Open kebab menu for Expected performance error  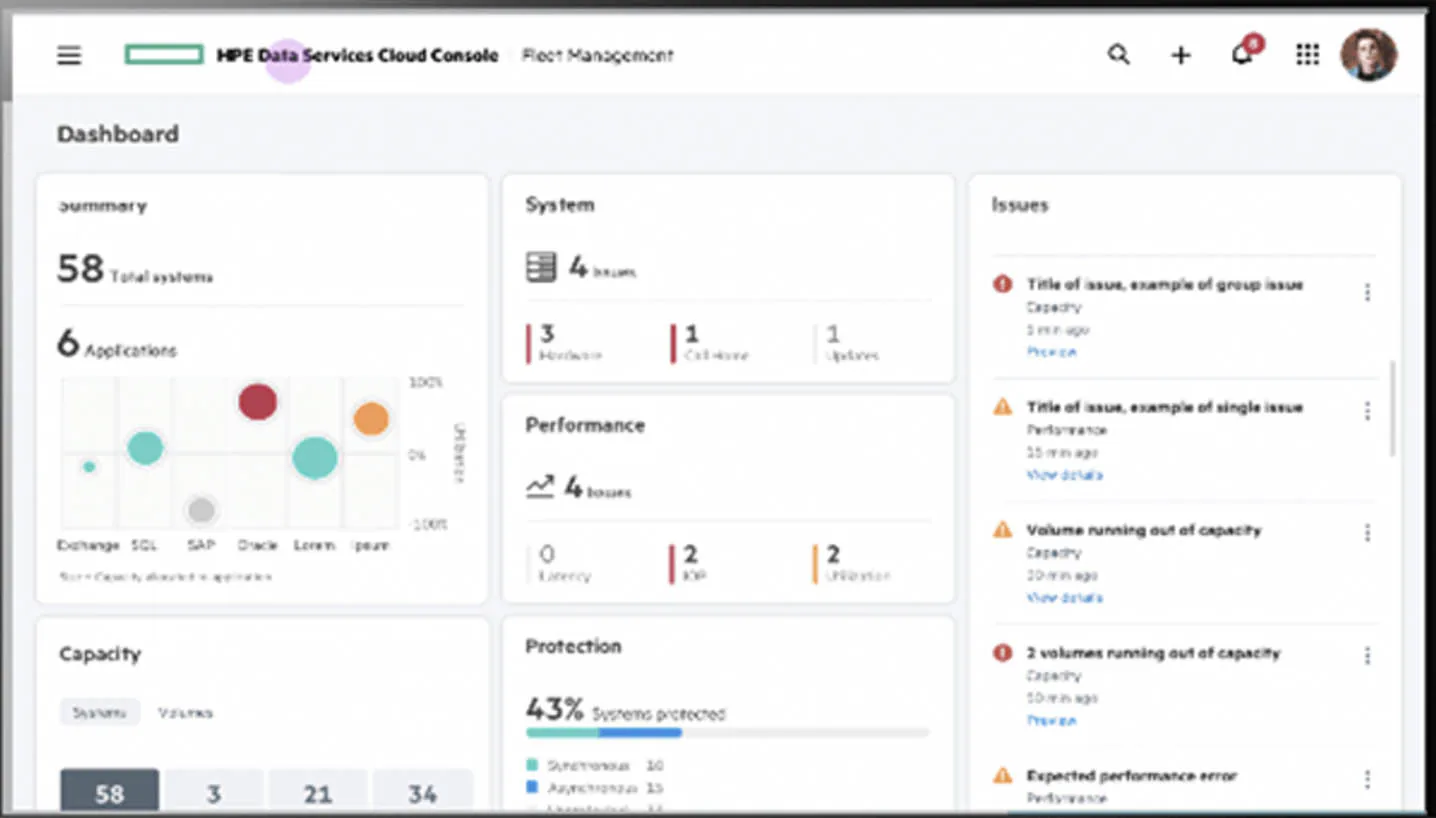[1367, 779]
